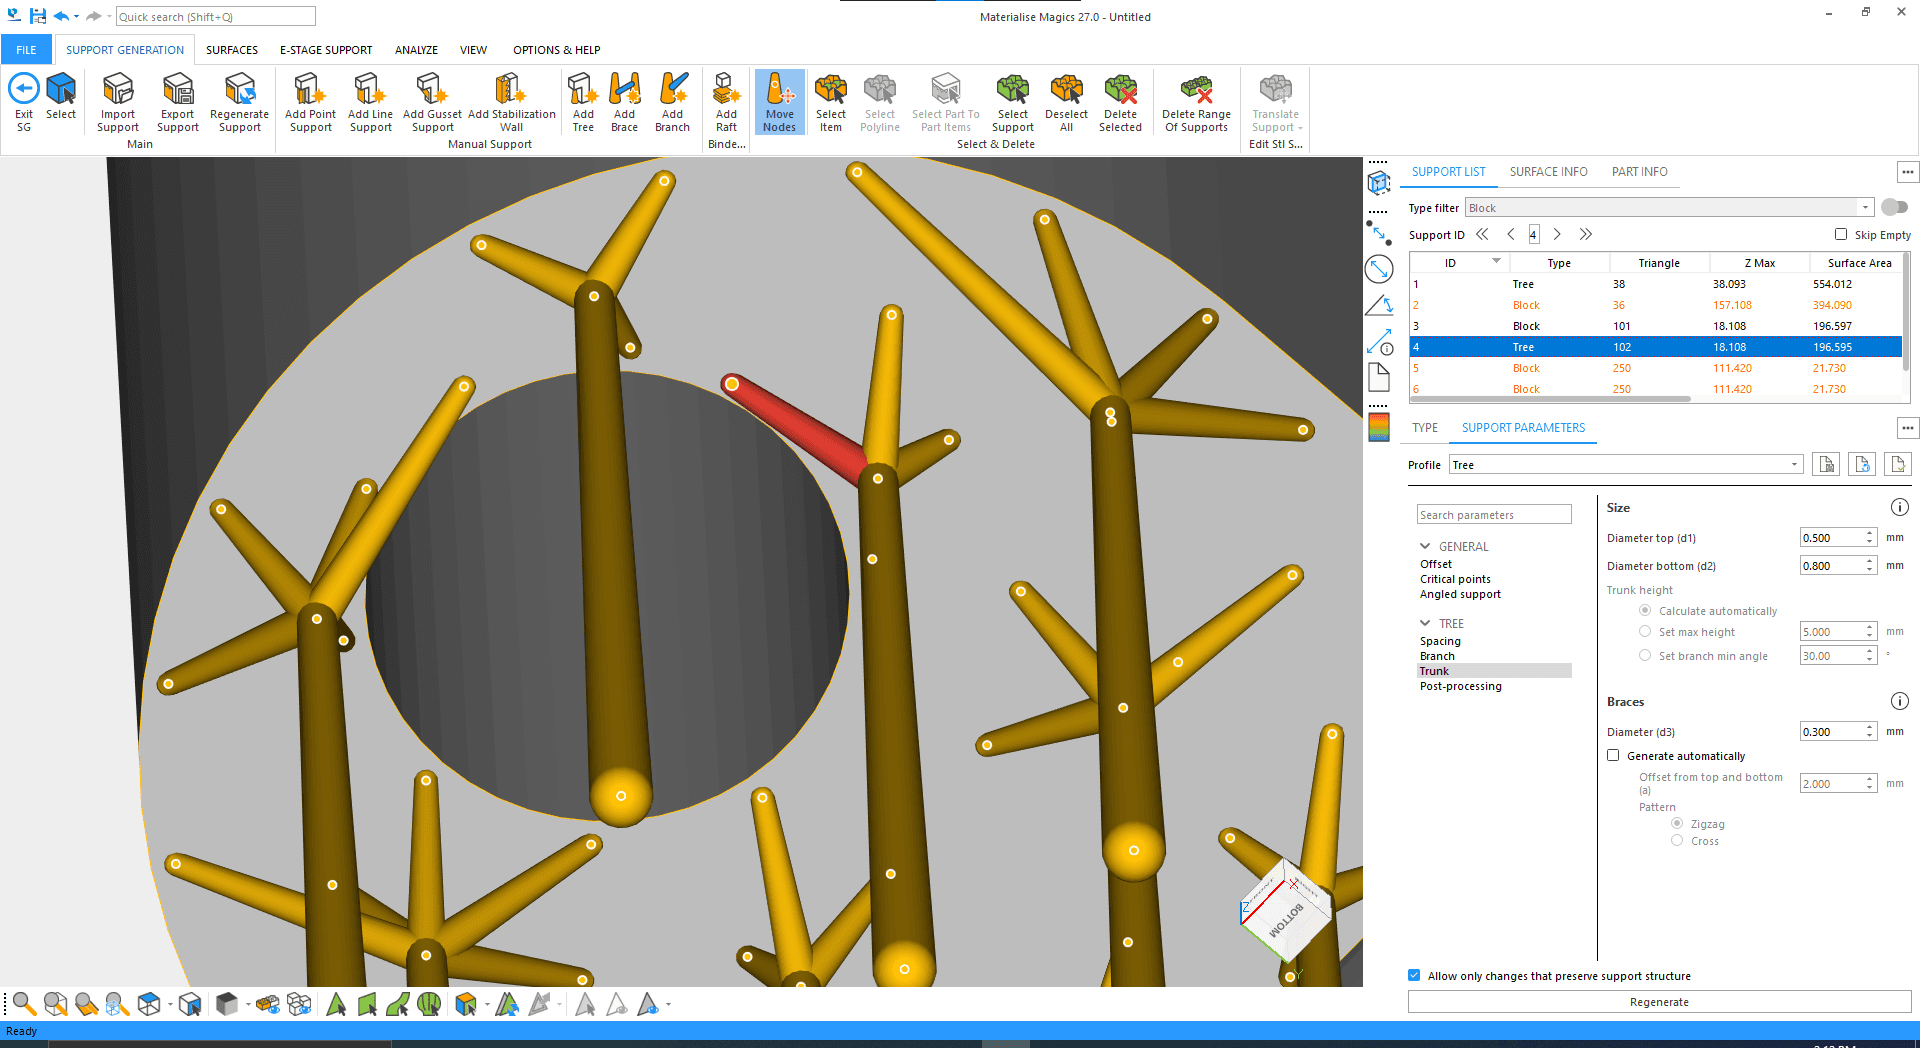Toggle the Move Nodes tool
Image resolution: width=1920 pixels, height=1048 pixels.
coord(780,102)
